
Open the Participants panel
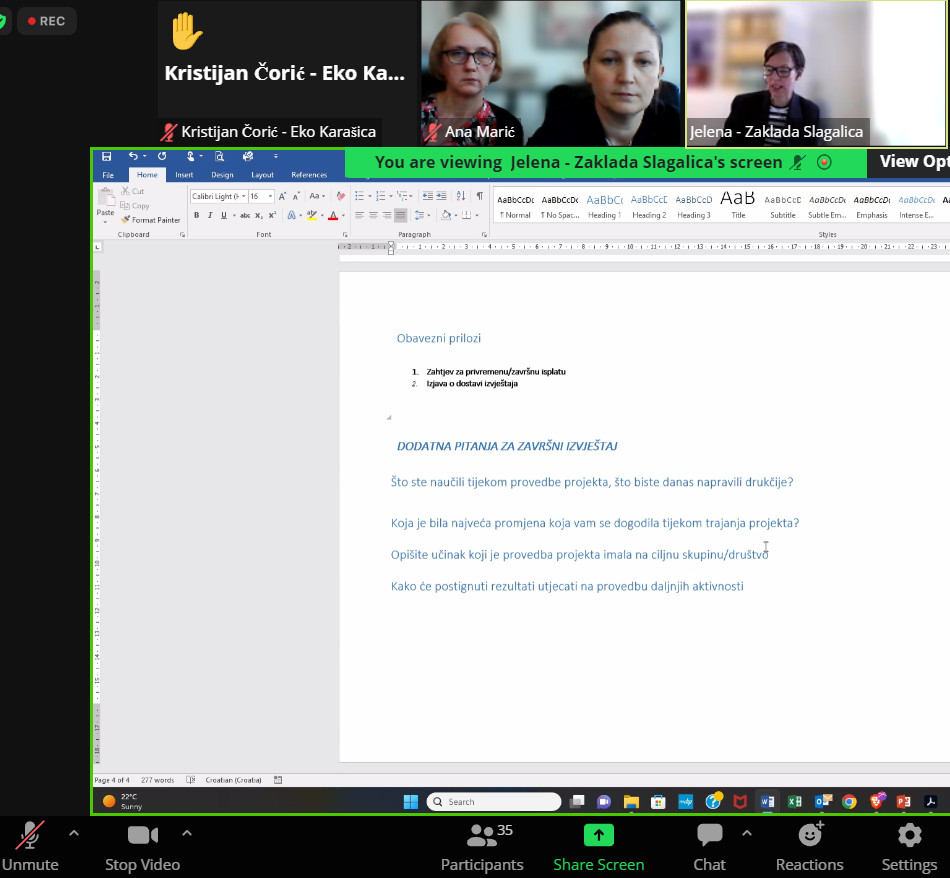482,845
